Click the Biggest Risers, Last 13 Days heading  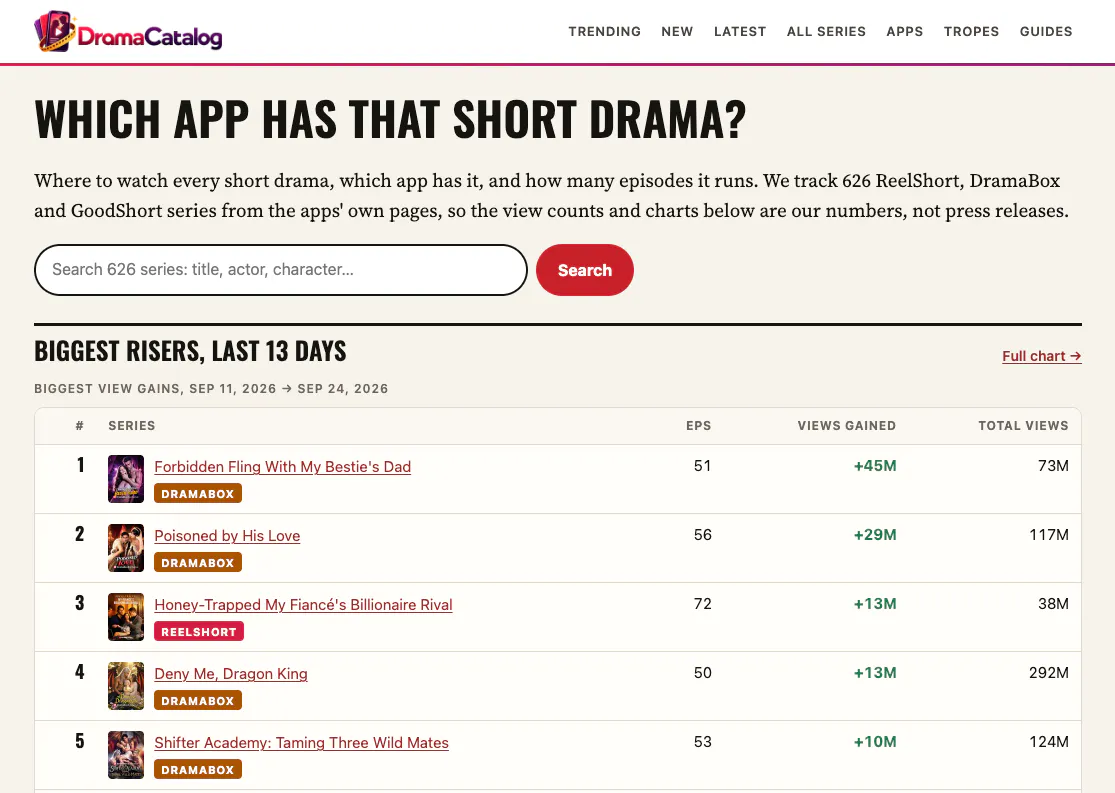(190, 351)
